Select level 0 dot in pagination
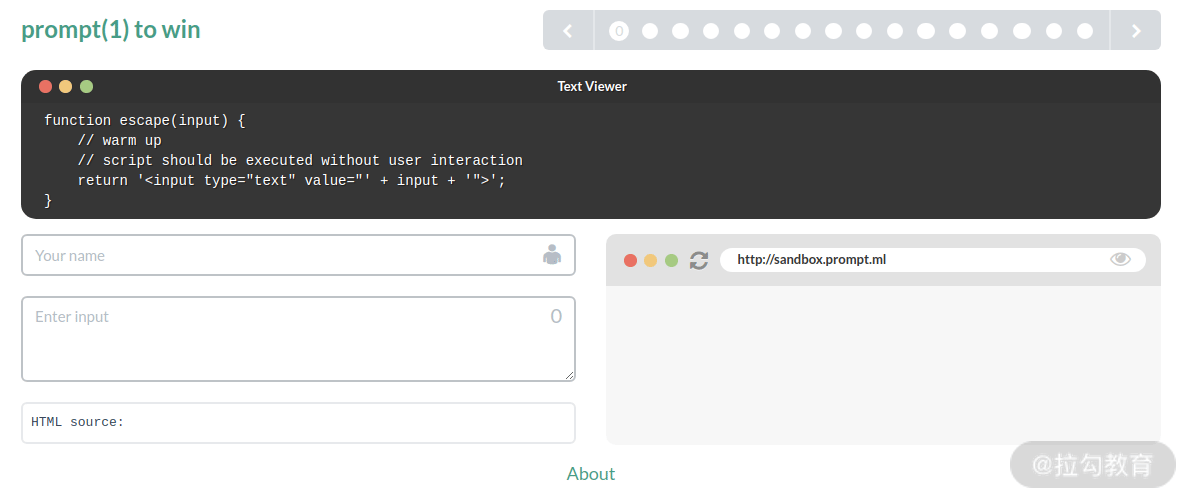 (619, 31)
